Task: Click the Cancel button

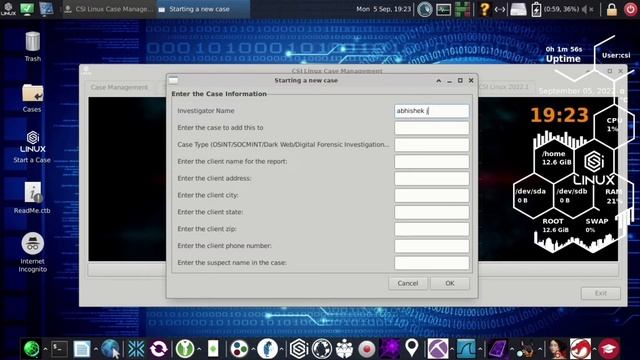Action: click(408, 283)
